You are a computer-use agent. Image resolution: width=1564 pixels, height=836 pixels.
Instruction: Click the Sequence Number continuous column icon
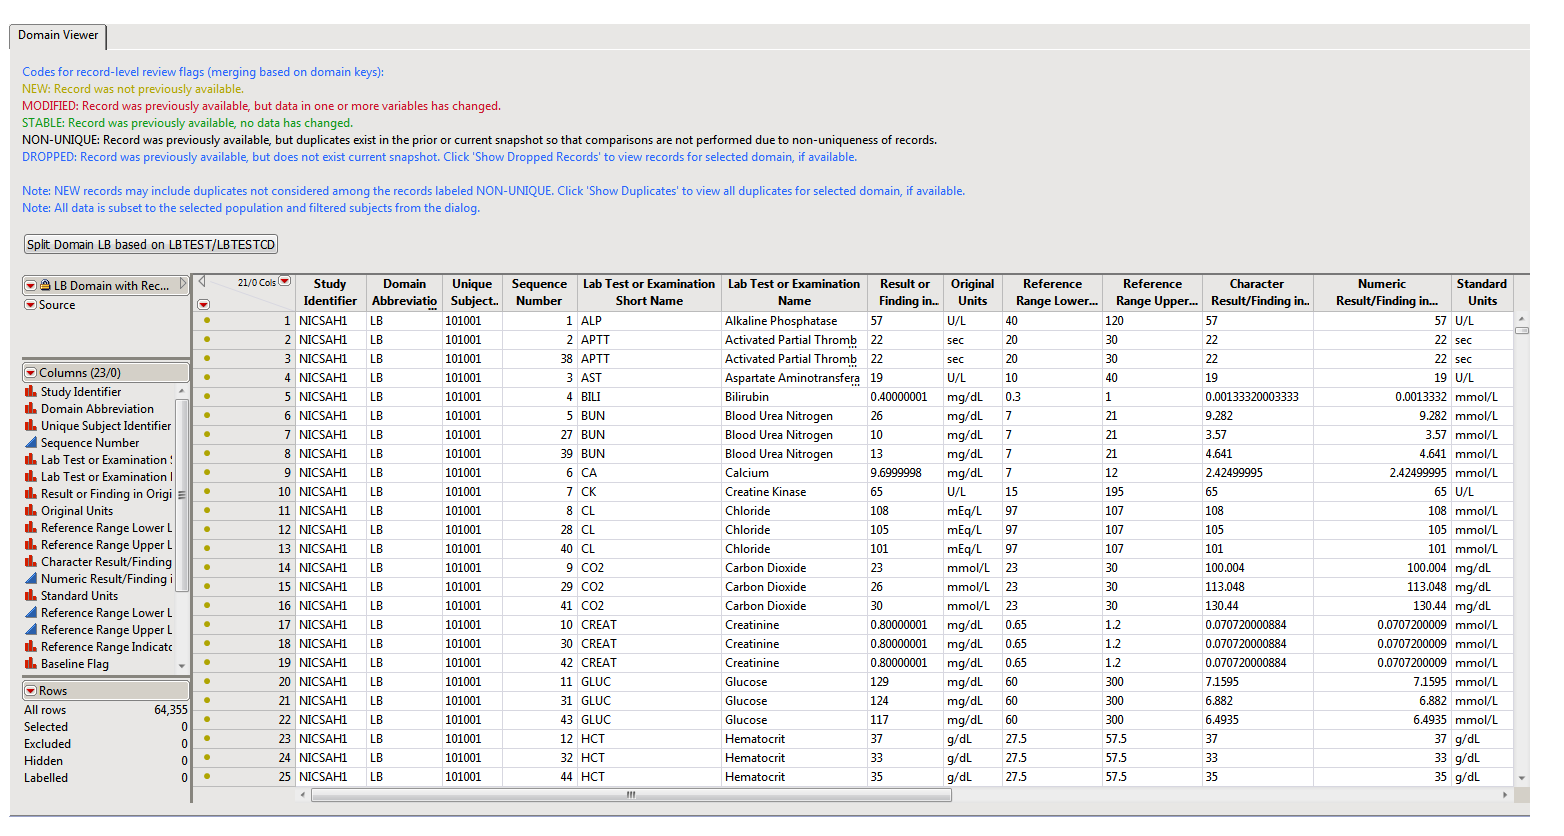(x=31, y=443)
